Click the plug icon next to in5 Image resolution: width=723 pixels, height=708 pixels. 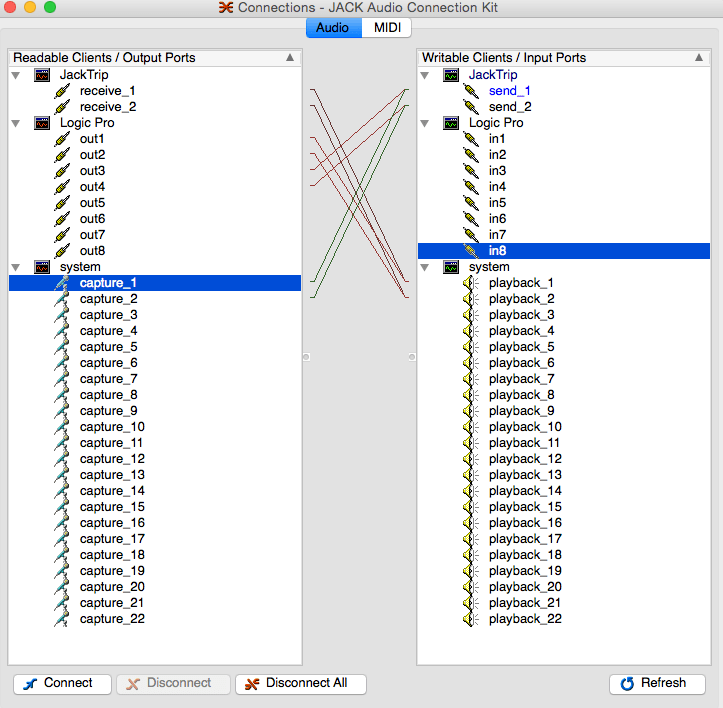(471, 203)
